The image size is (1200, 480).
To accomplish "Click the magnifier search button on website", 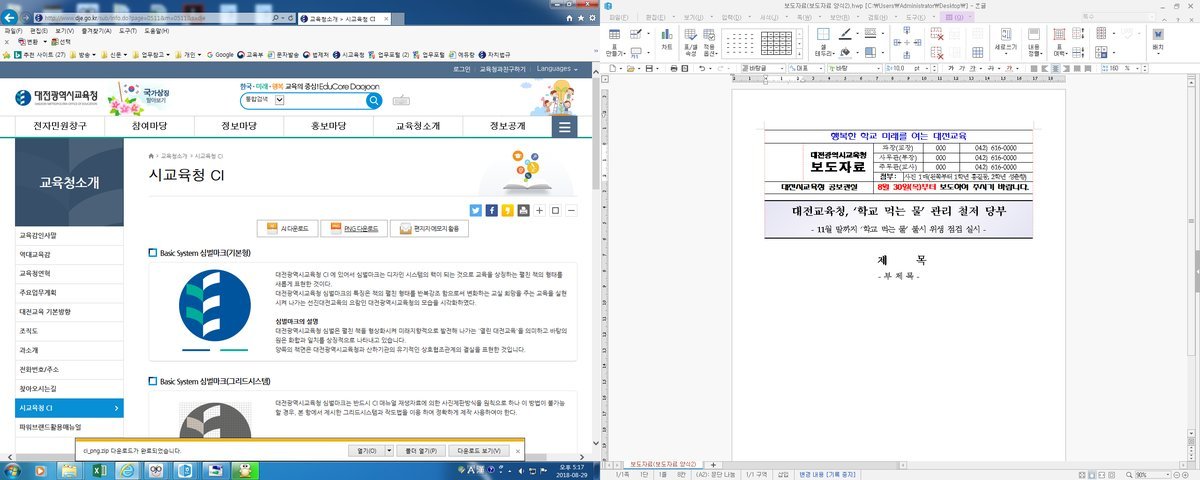I will point(374,100).
